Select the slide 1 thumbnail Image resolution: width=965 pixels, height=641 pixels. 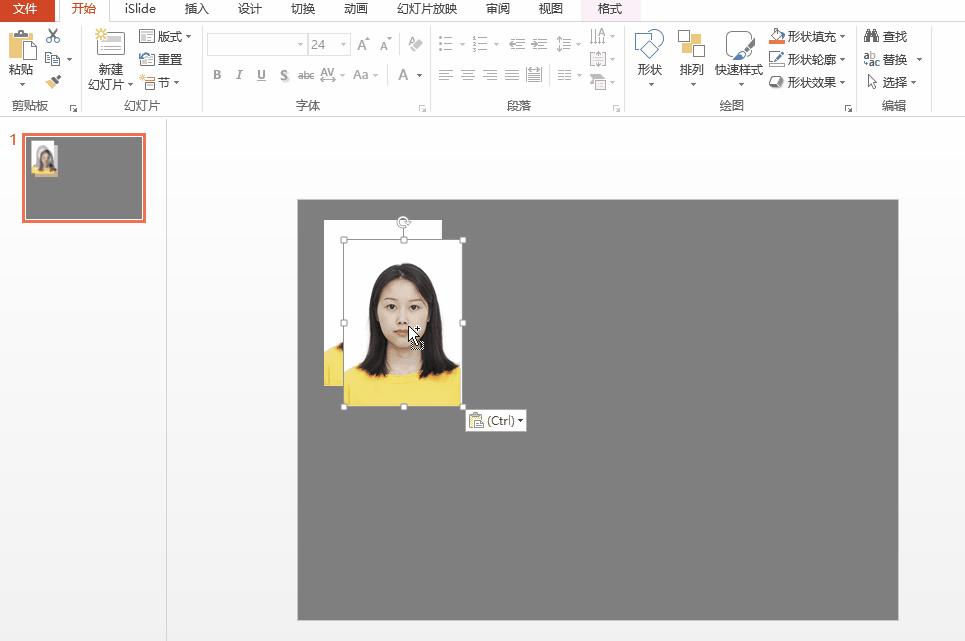coord(83,177)
